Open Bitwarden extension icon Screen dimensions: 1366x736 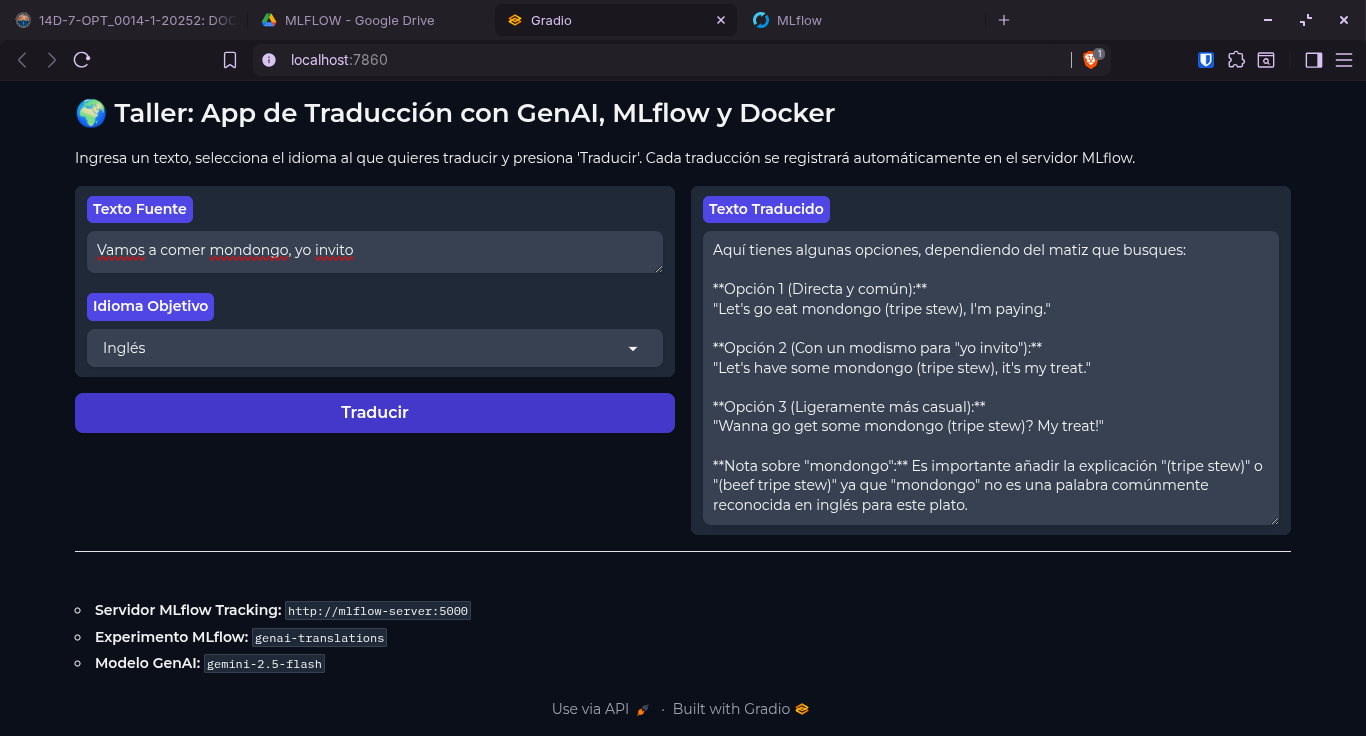[x=1206, y=60]
